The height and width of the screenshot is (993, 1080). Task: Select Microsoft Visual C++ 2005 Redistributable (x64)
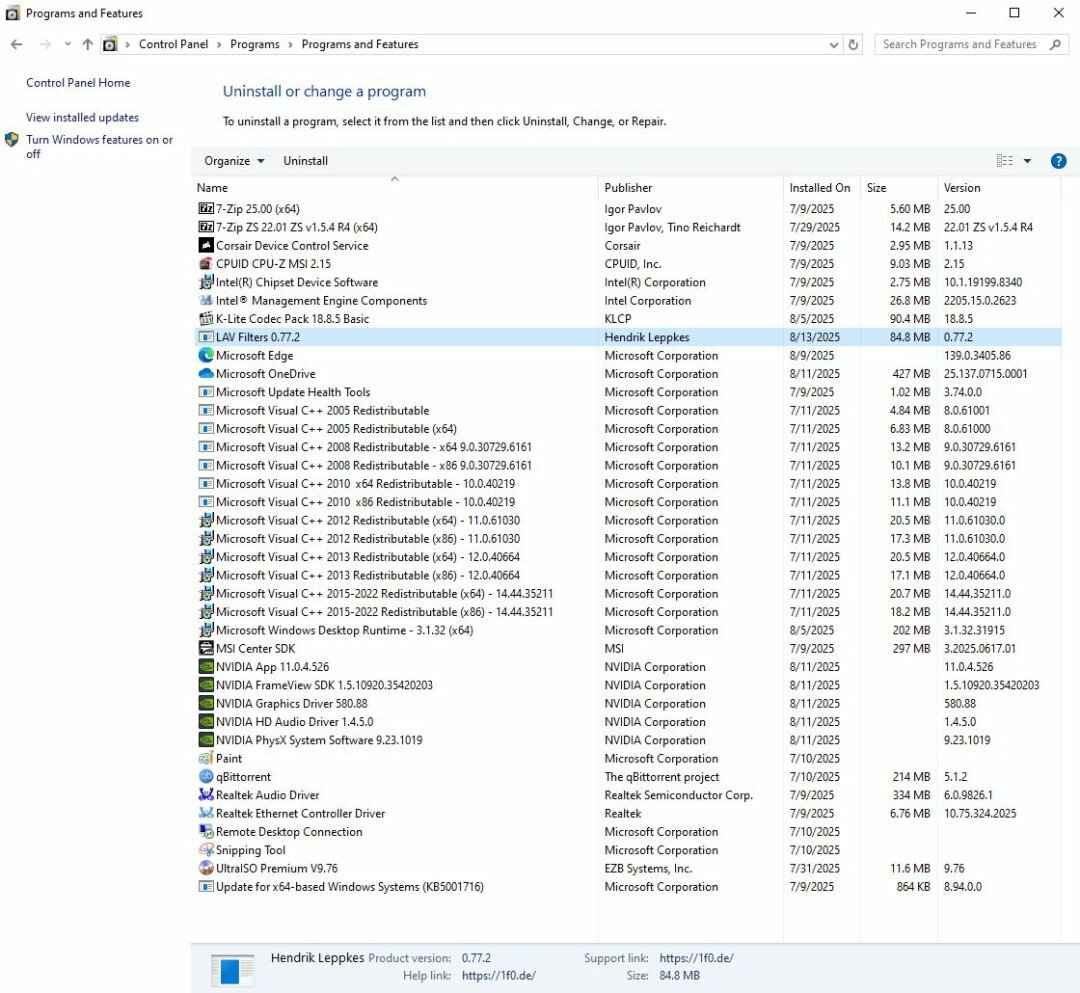click(626, 429)
